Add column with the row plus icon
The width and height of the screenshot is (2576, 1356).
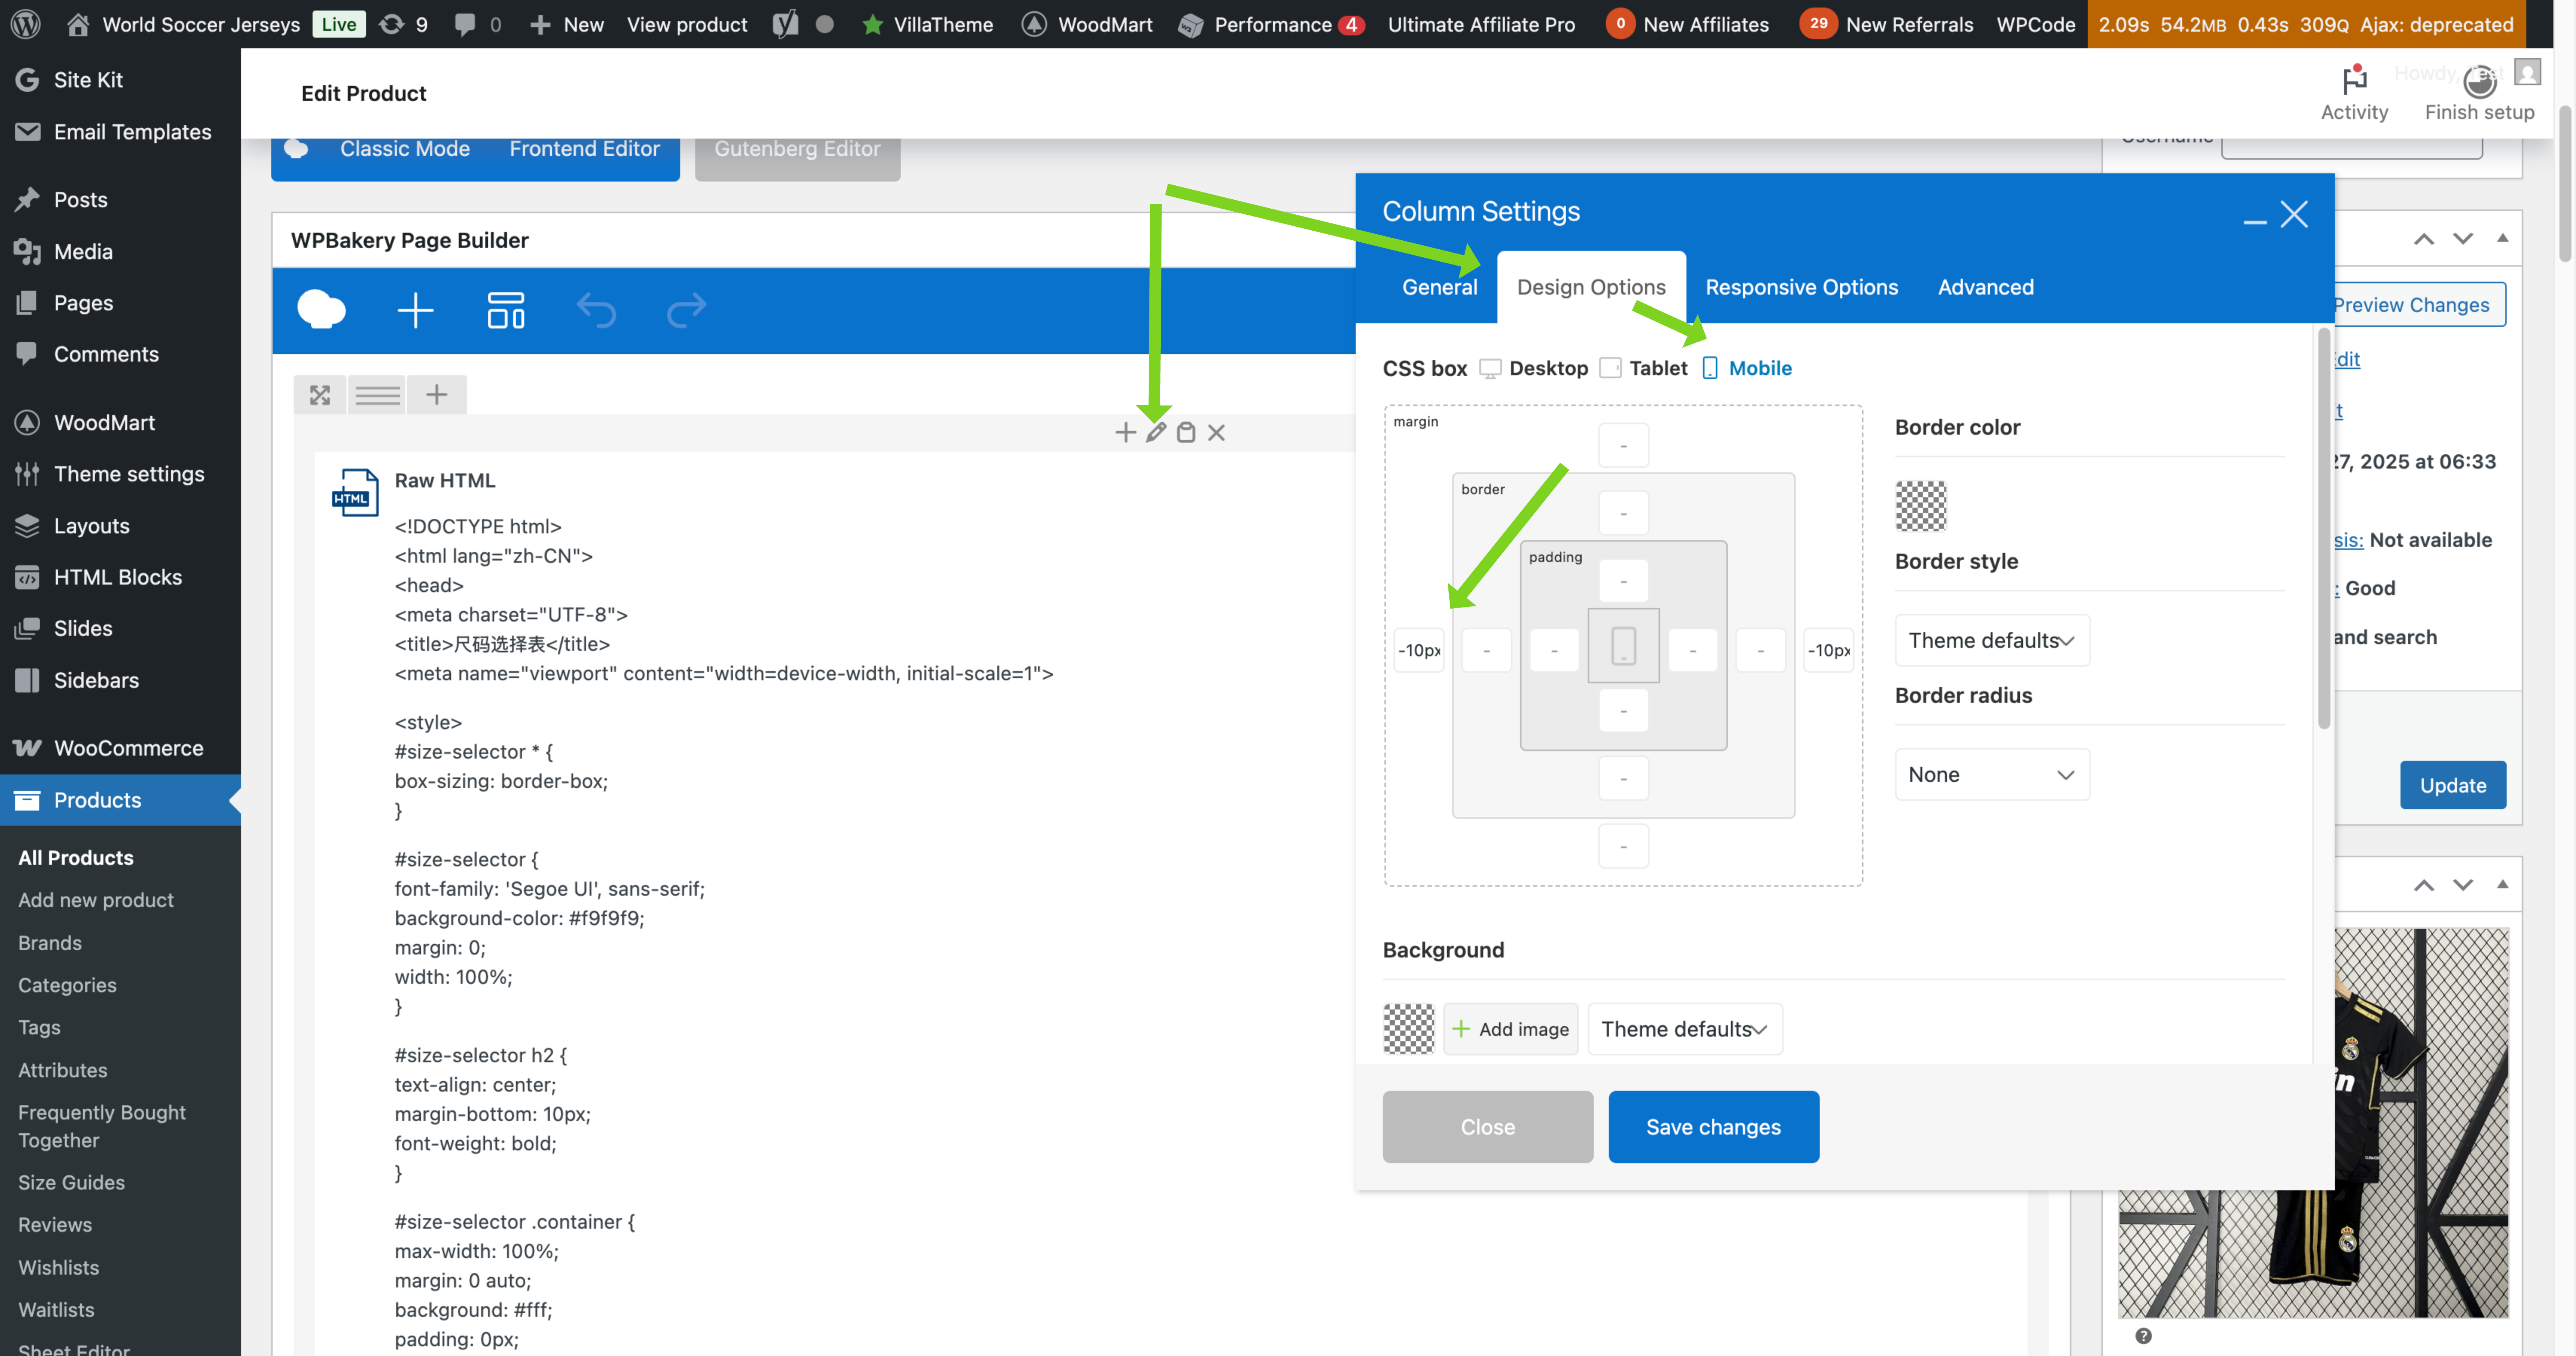click(x=437, y=395)
